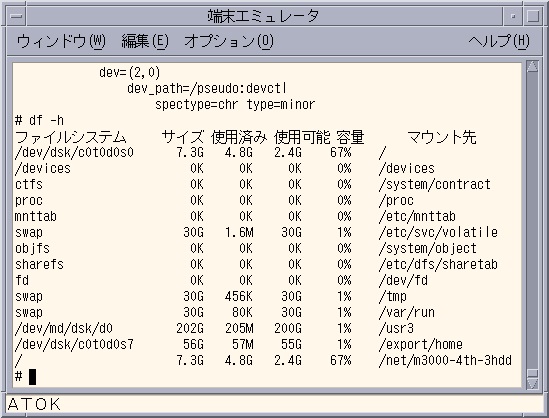The image size is (549, 418).
Task: Click the マウント先 column header
Action: pos(442,137)
